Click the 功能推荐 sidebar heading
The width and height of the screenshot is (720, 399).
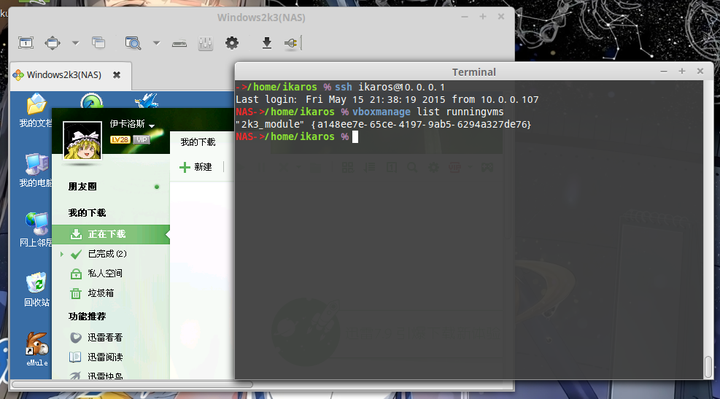[x=87, y=316]
